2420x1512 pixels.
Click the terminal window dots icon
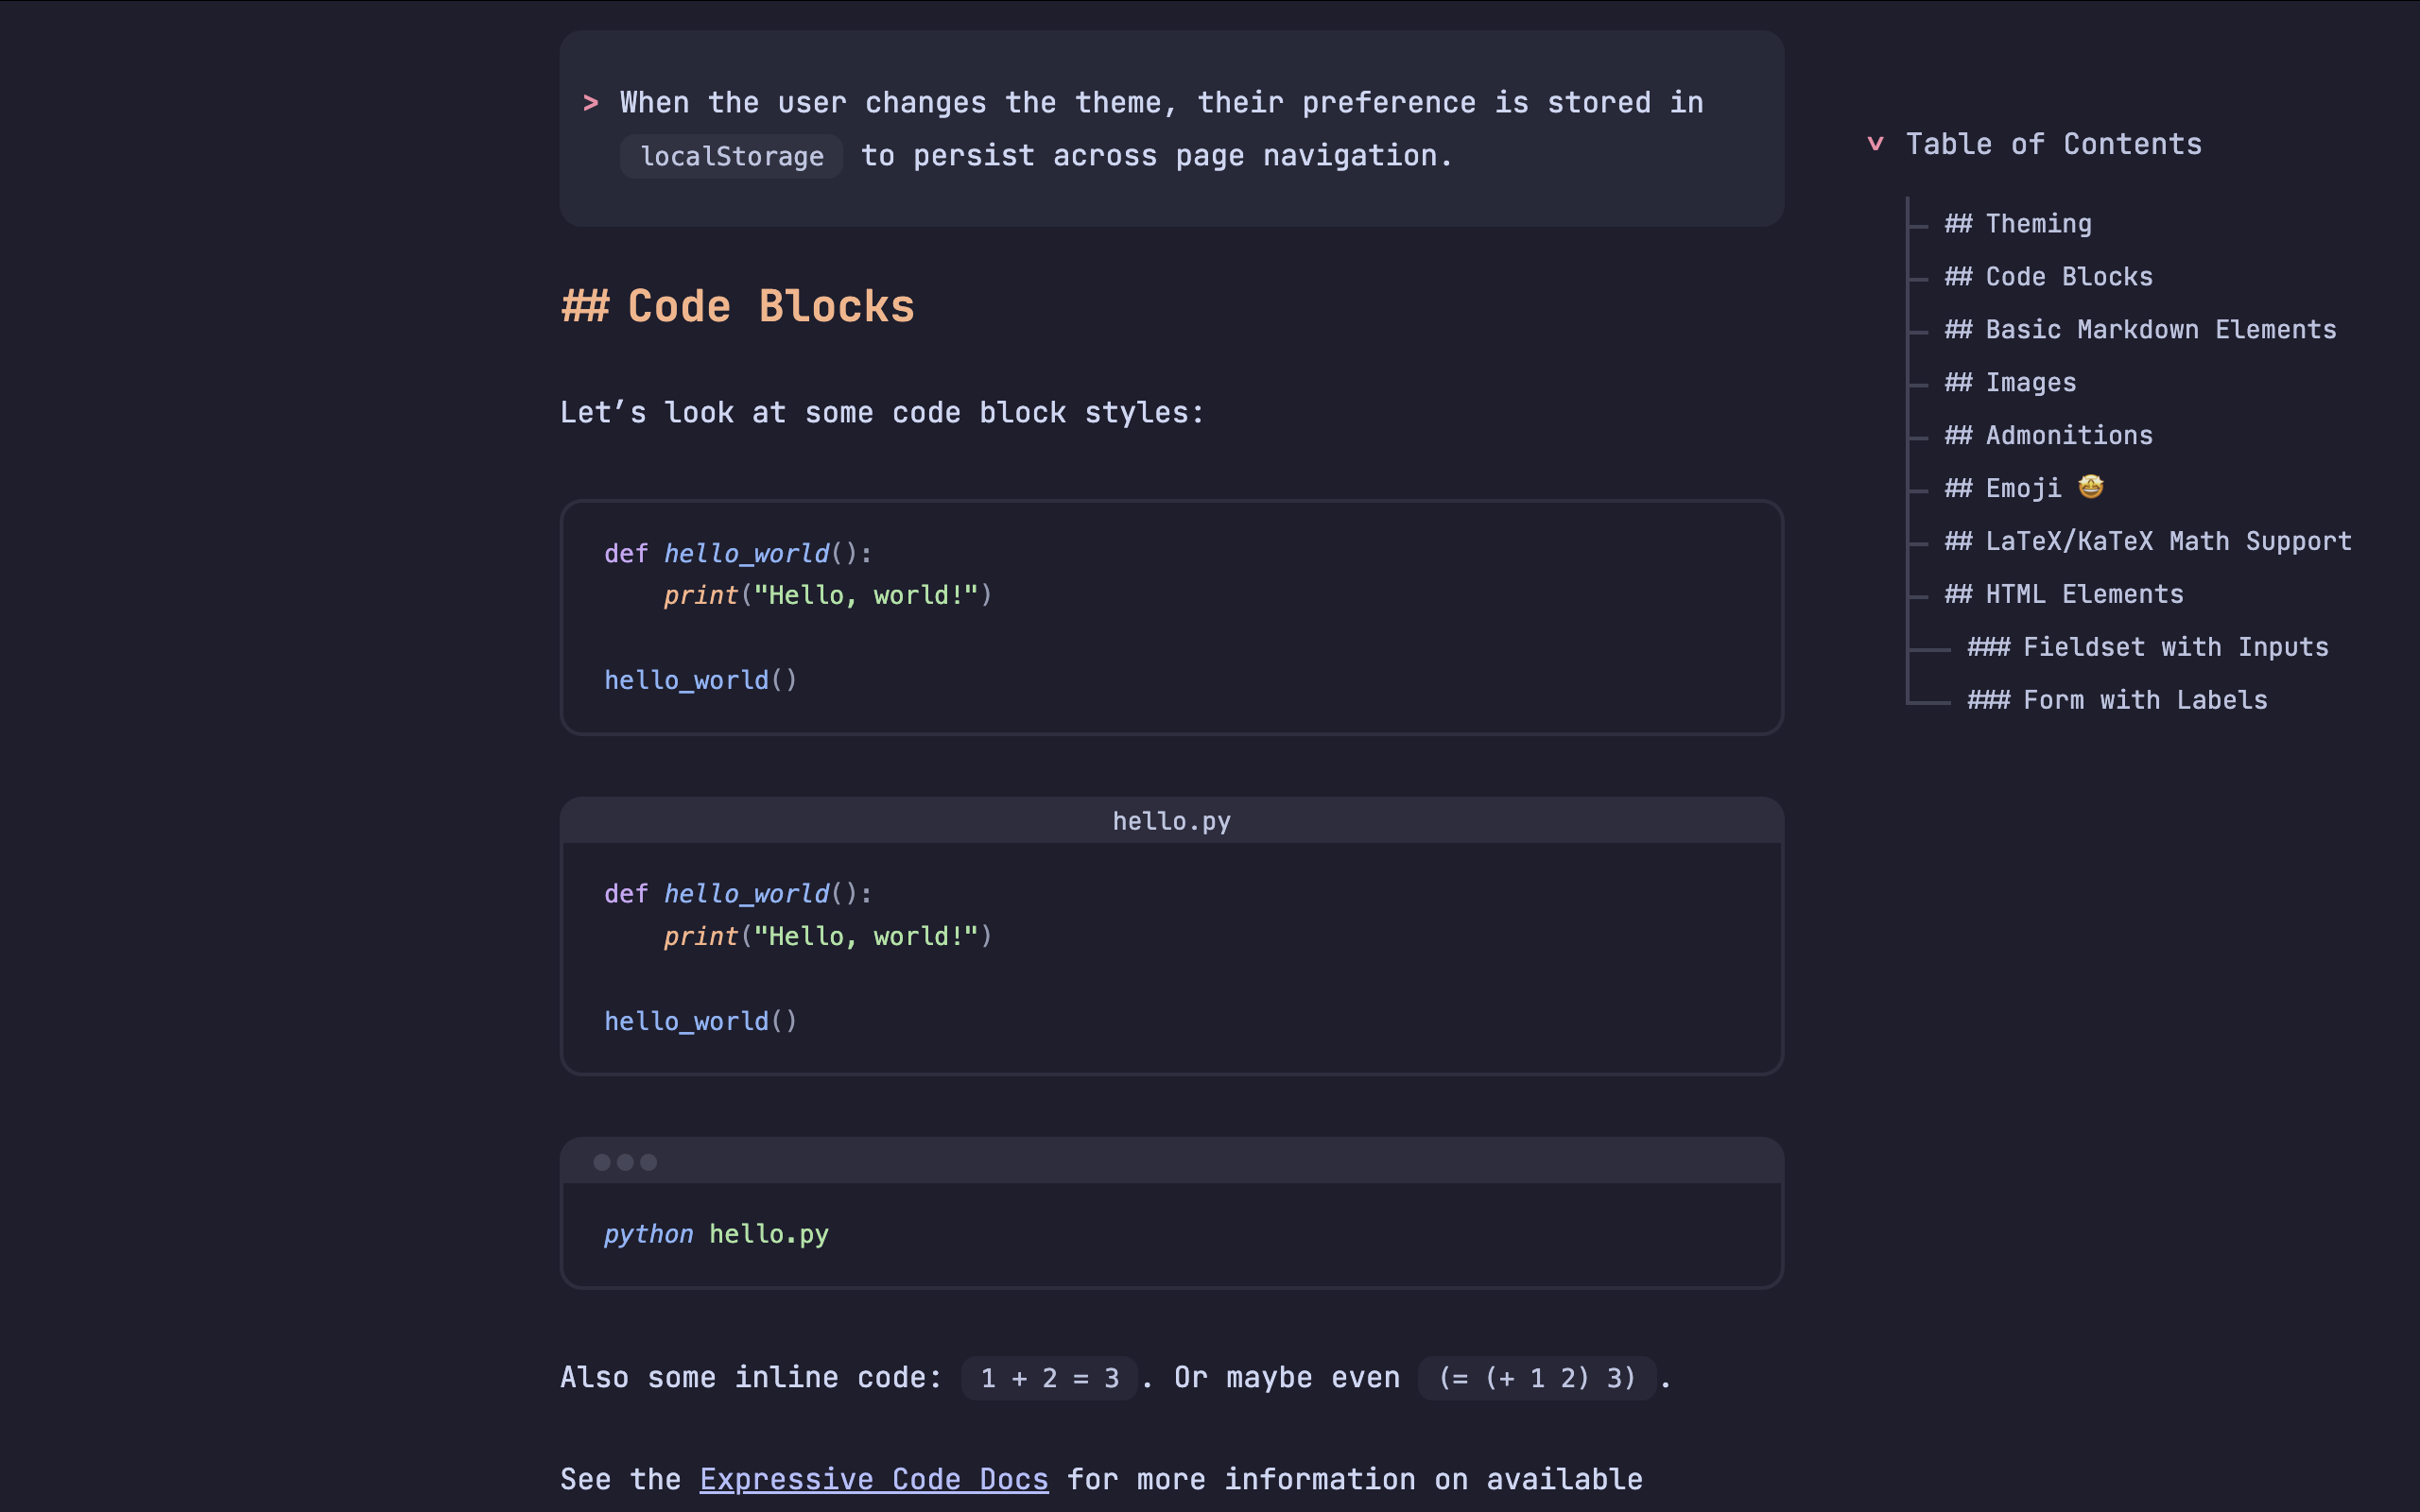[625, 1162]
